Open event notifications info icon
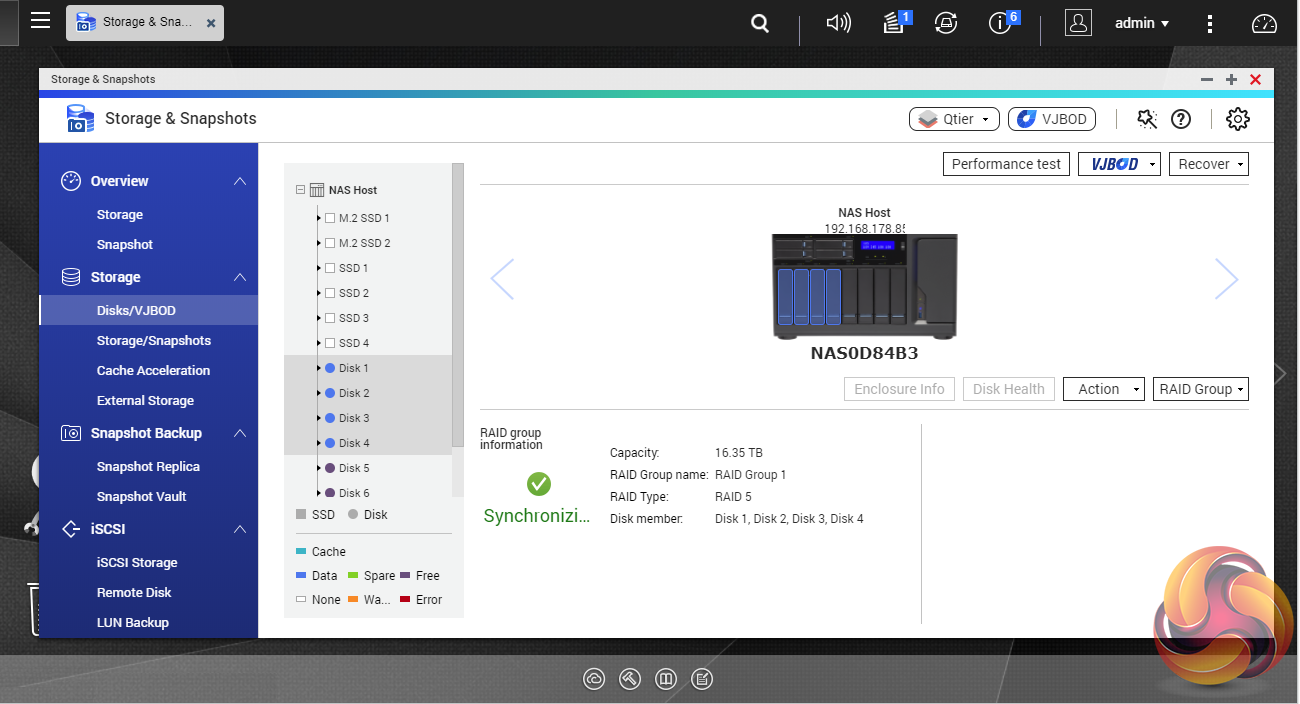This screenshot has width=1300, height=704. pyautogui.click(x=999, y=23)
